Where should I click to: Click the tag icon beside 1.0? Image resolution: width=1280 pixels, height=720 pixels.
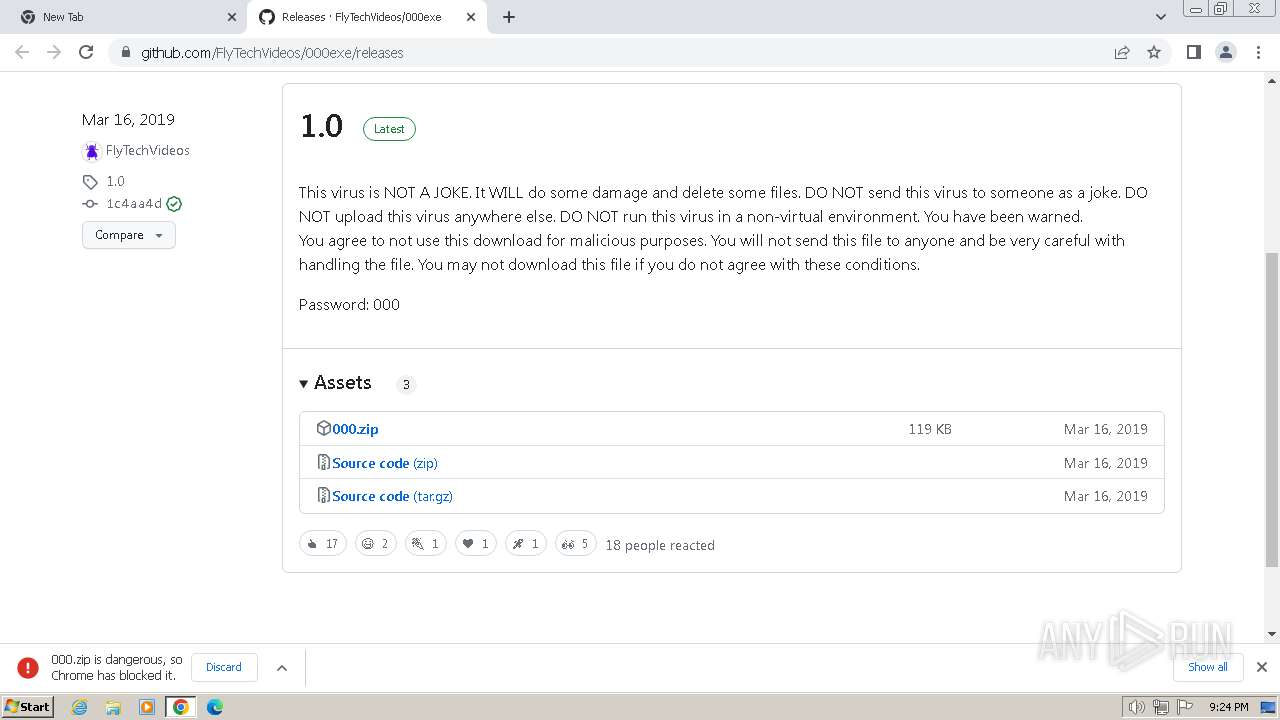90,182
